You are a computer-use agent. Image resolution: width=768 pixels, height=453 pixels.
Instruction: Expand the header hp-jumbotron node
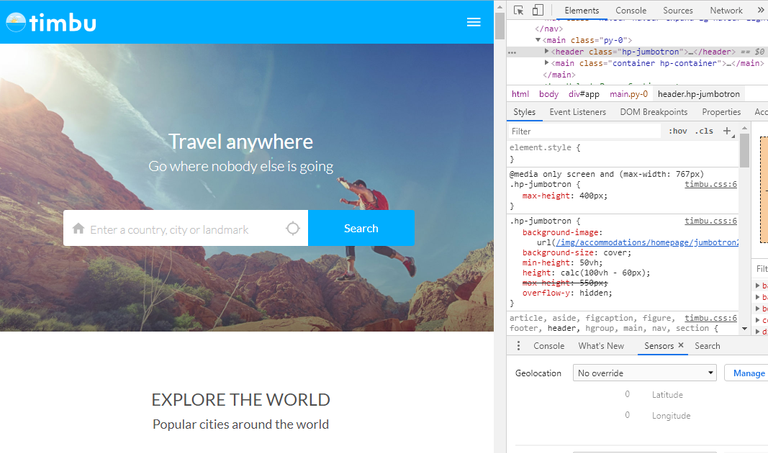547,50
